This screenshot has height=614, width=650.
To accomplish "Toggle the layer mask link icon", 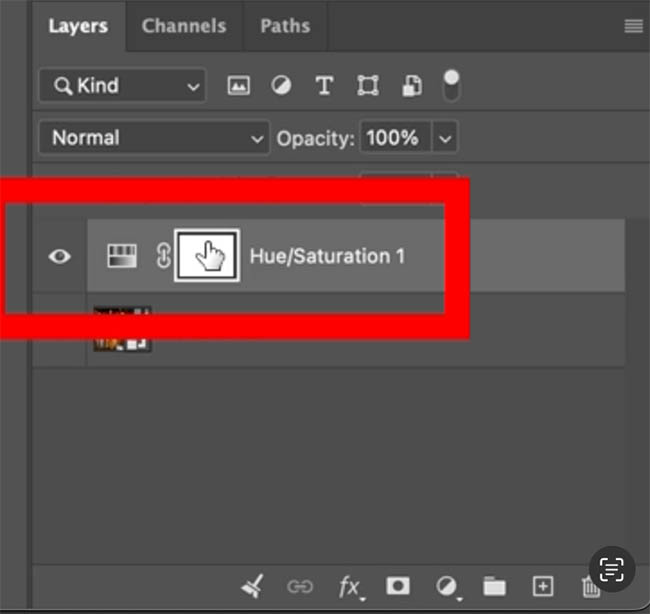I will (x=163, y=256).
